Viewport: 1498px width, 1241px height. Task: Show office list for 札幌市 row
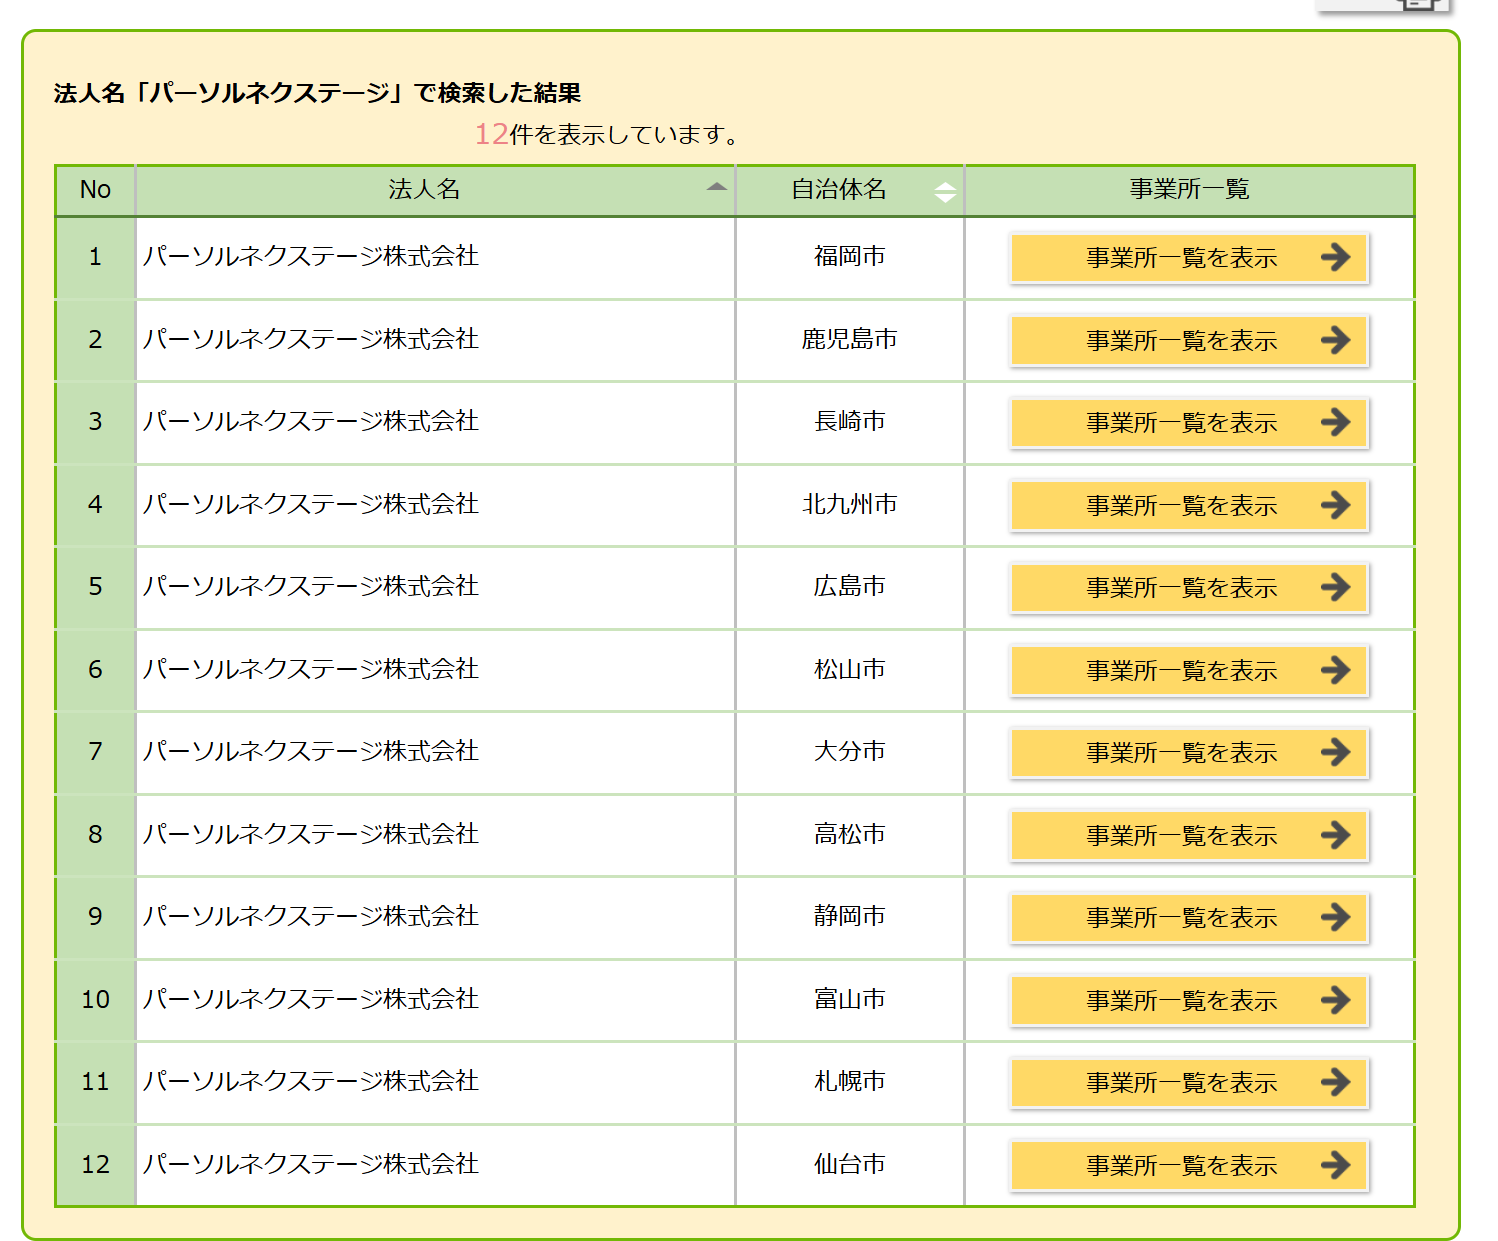click(x=1189, y=1083)
